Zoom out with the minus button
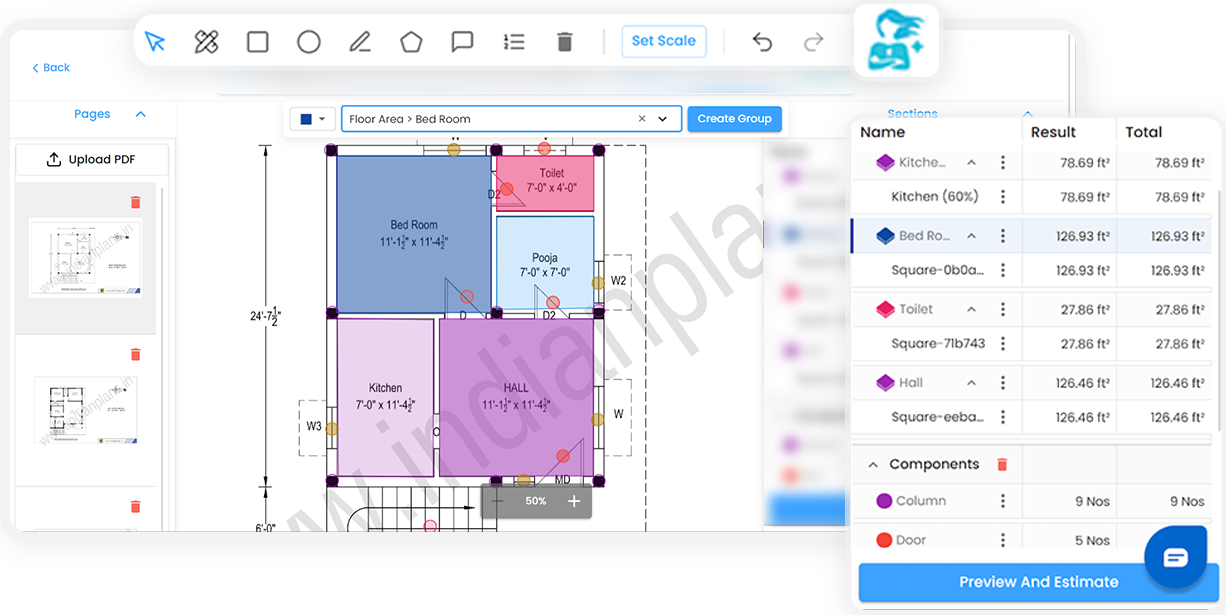This screenshot has width=1226, height=615. click(x=498, y=501)
